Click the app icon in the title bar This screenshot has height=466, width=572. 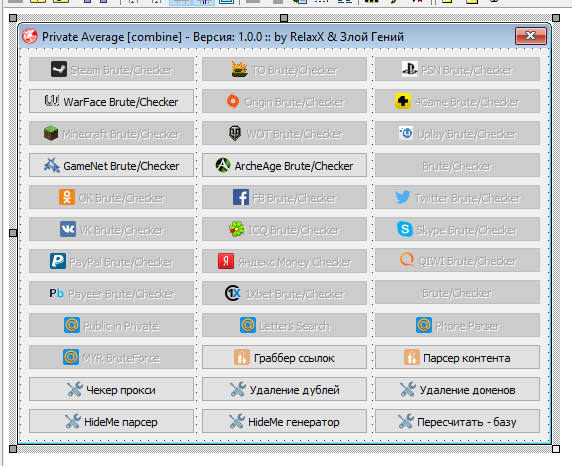click(x=30, y=36)
